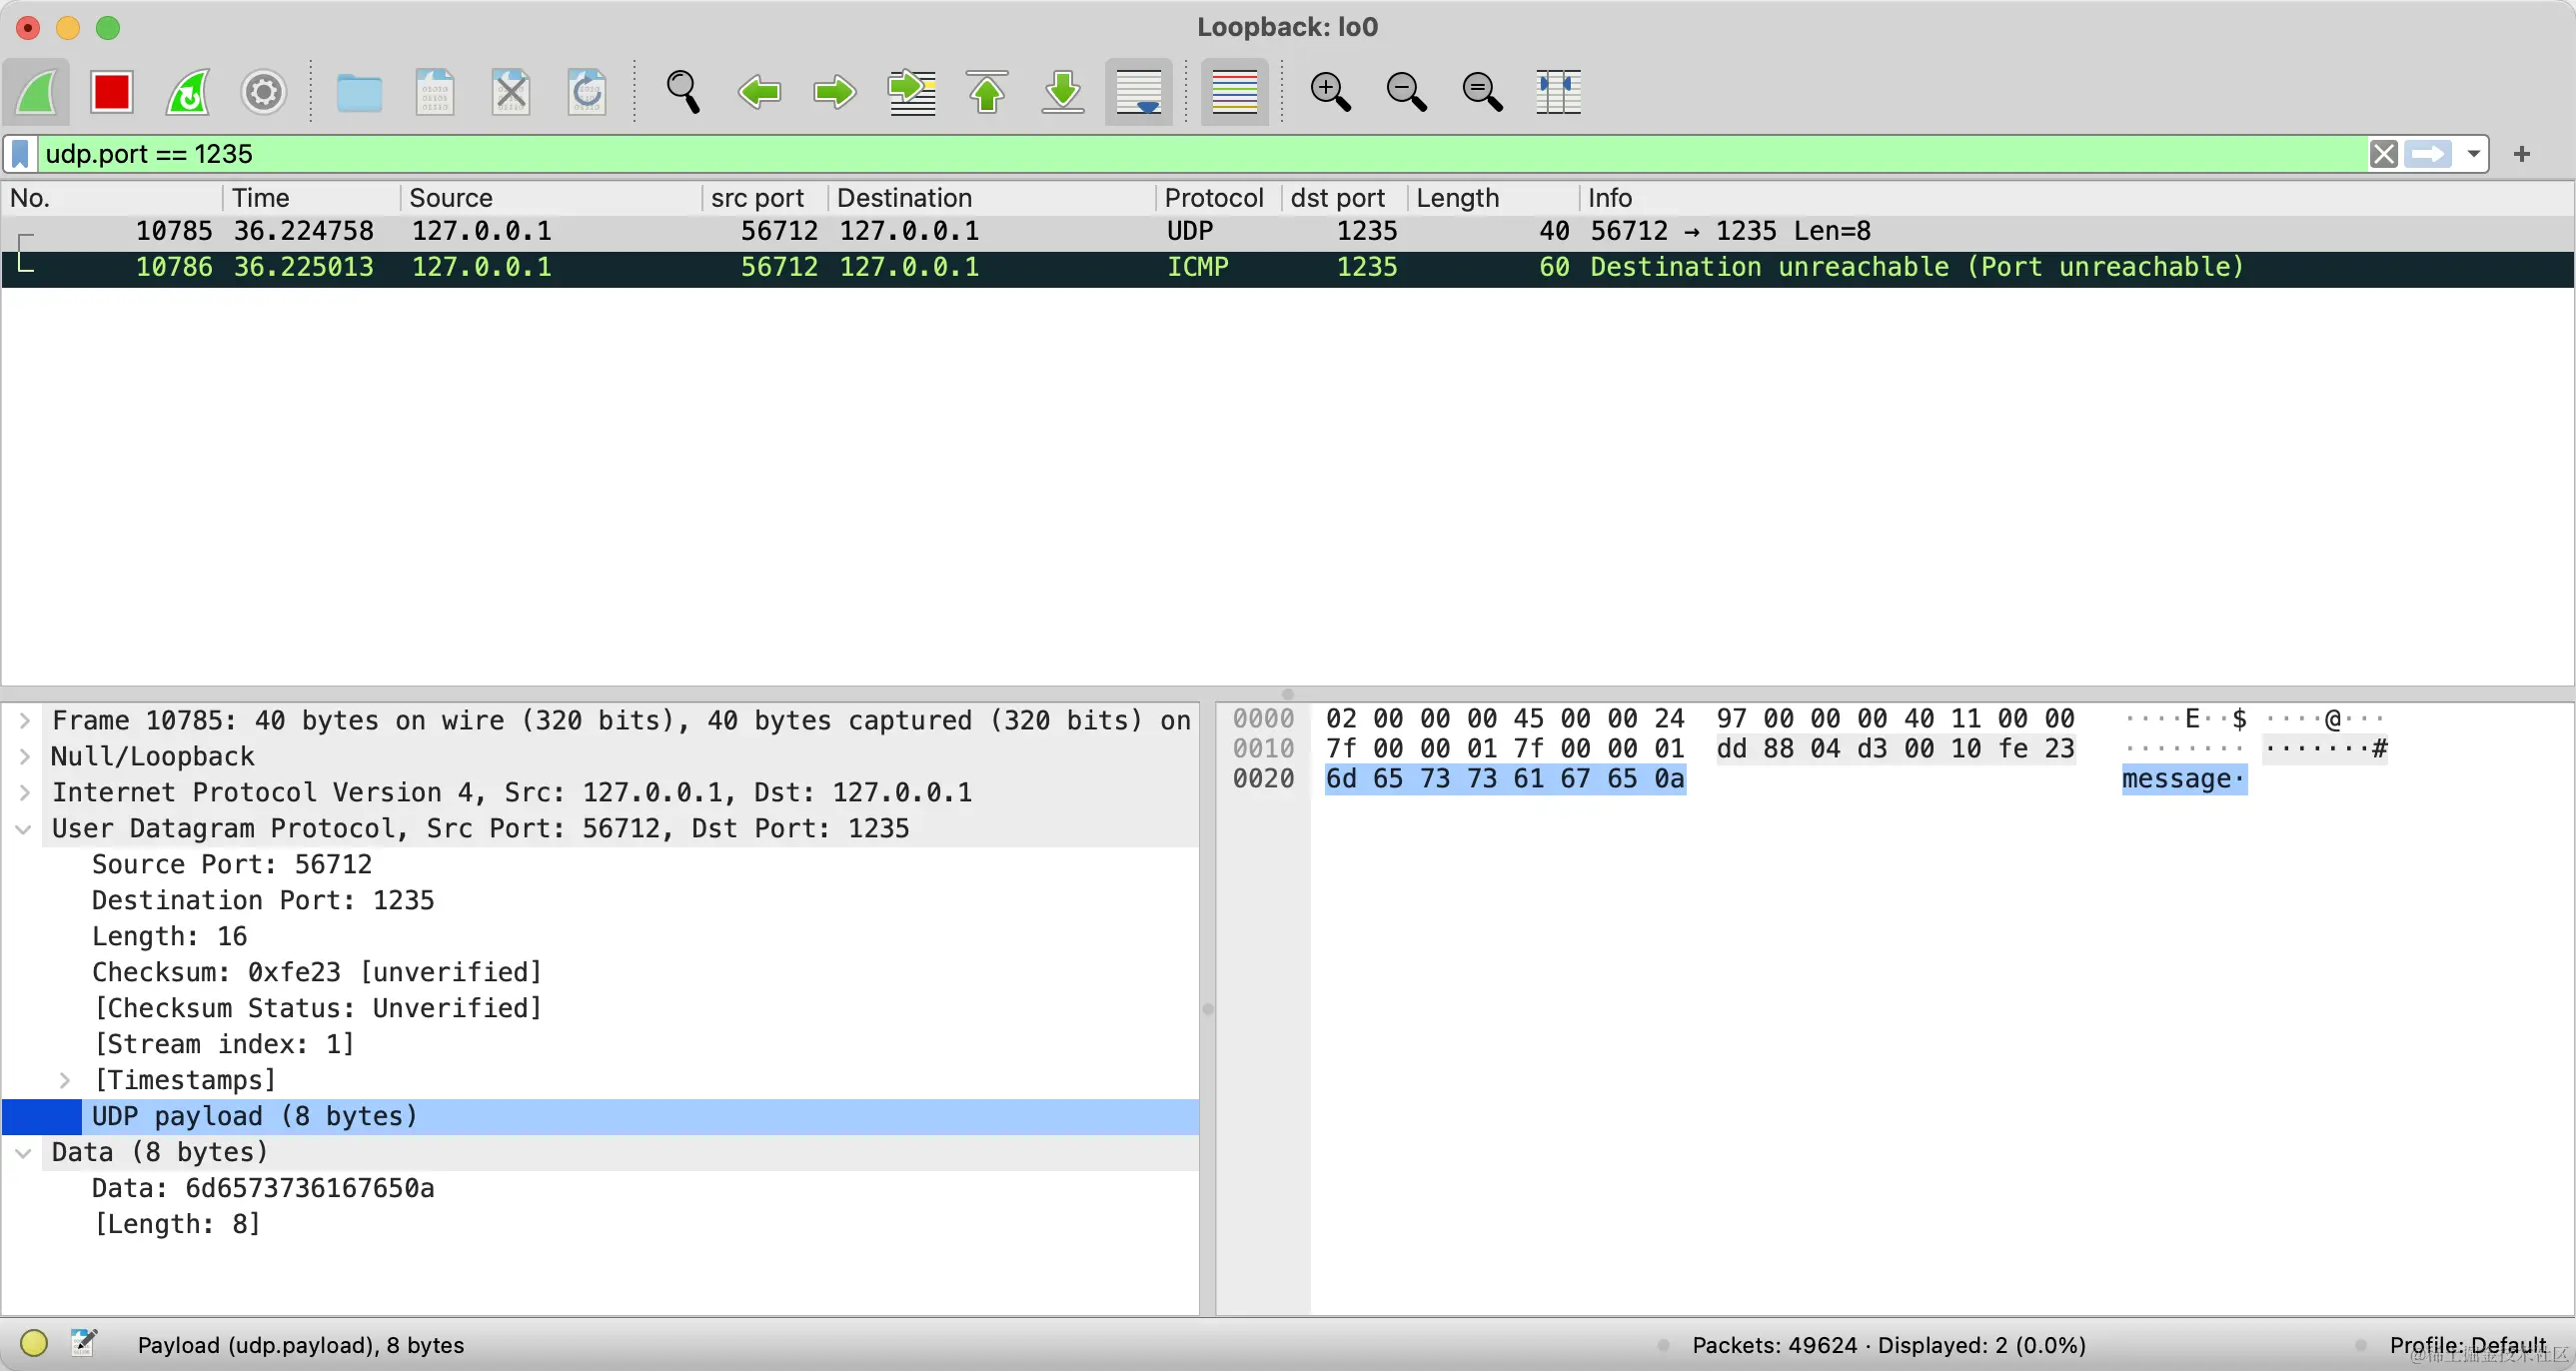
Task: Select Stream index: 1 line
Action: click(224, 1045)
